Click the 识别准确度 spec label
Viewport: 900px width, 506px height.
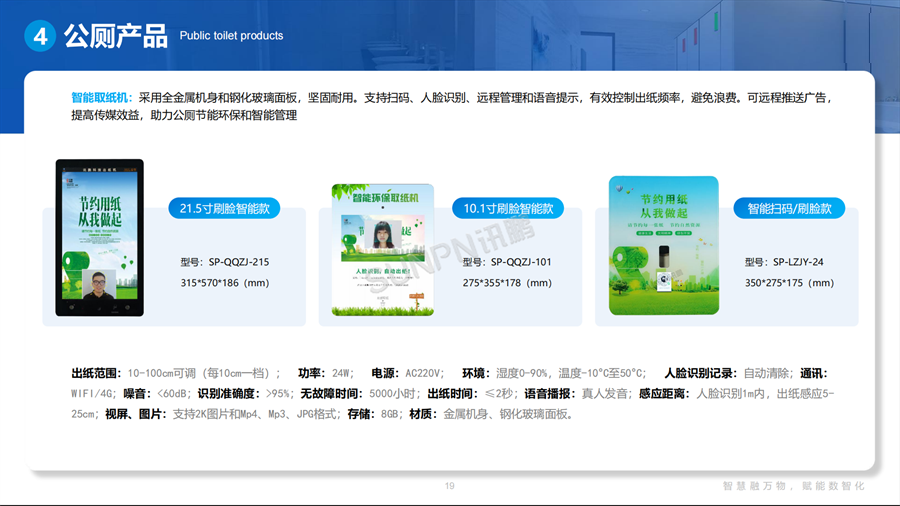point(230,394)
